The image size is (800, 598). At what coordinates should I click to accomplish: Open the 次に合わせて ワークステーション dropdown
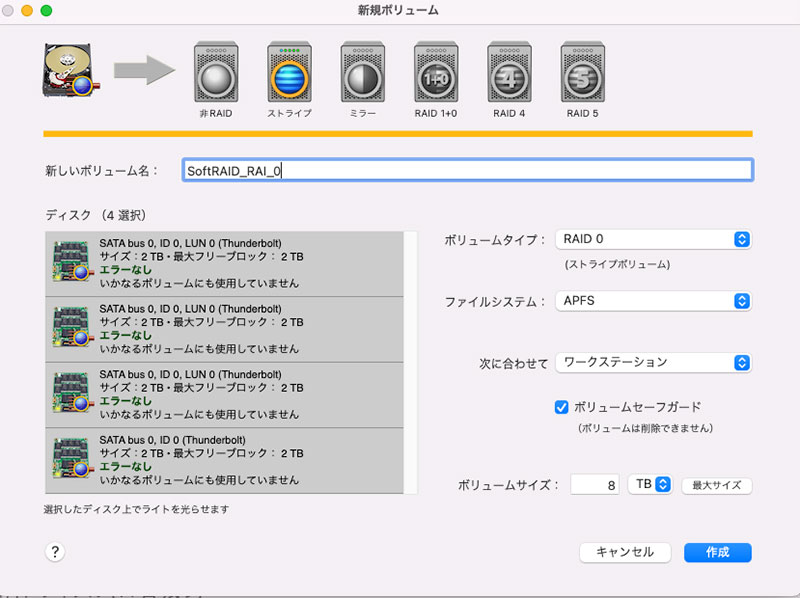click(653, 363)
